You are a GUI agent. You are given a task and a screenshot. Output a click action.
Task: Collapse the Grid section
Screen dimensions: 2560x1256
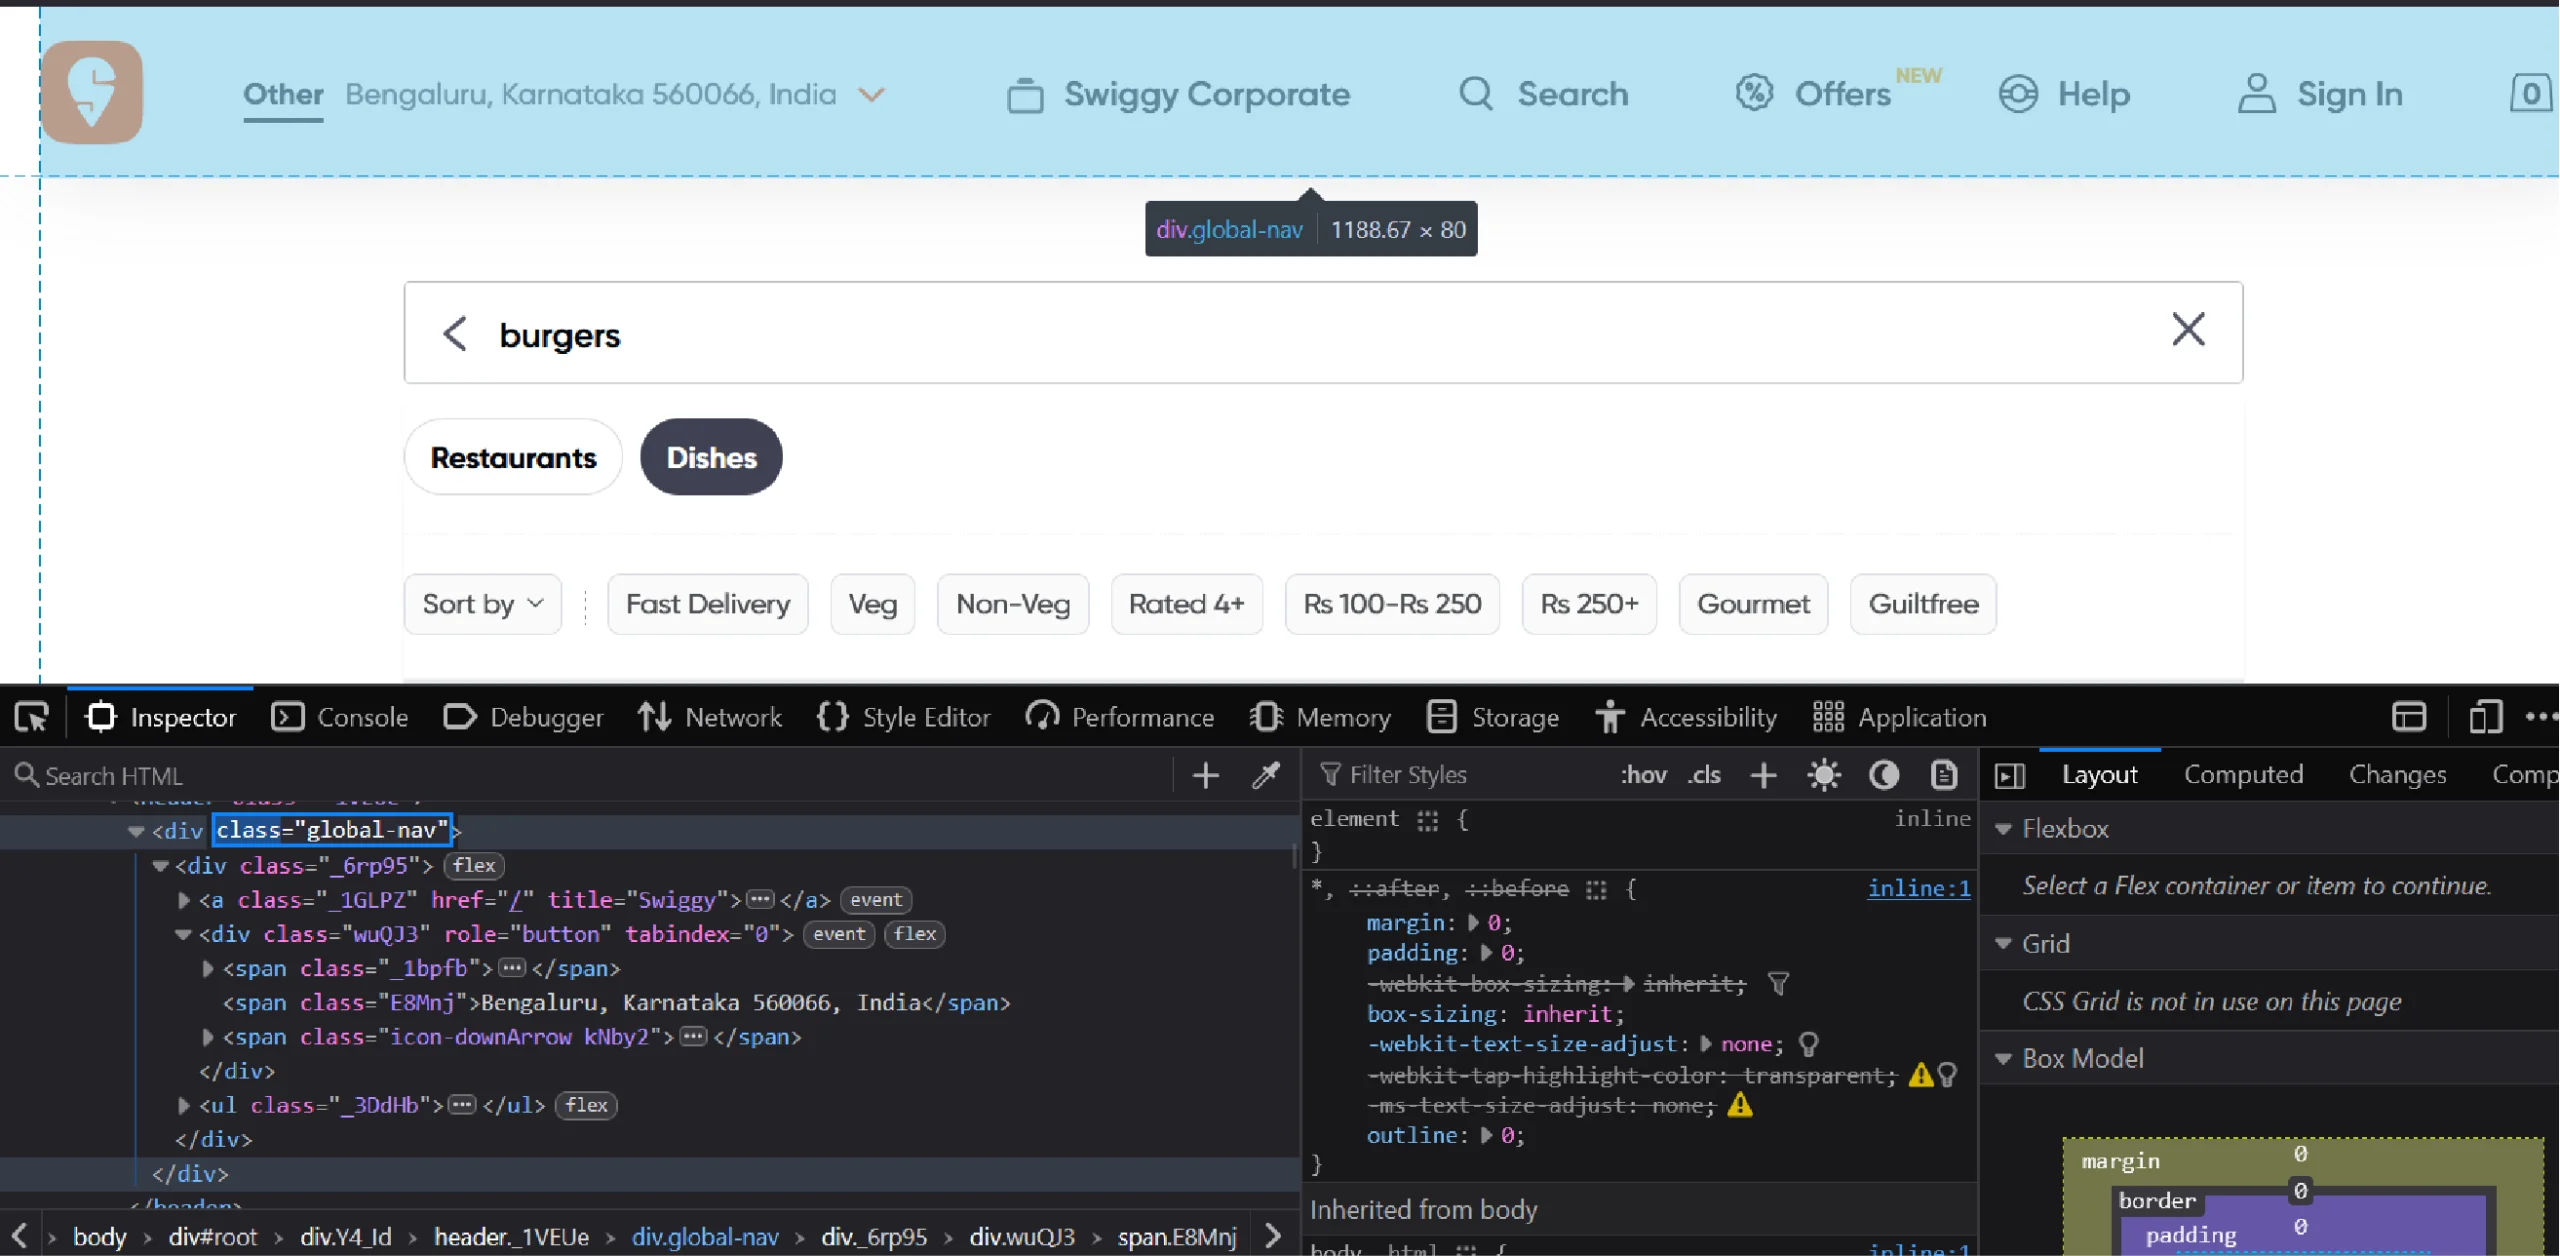click(2003, 943)
